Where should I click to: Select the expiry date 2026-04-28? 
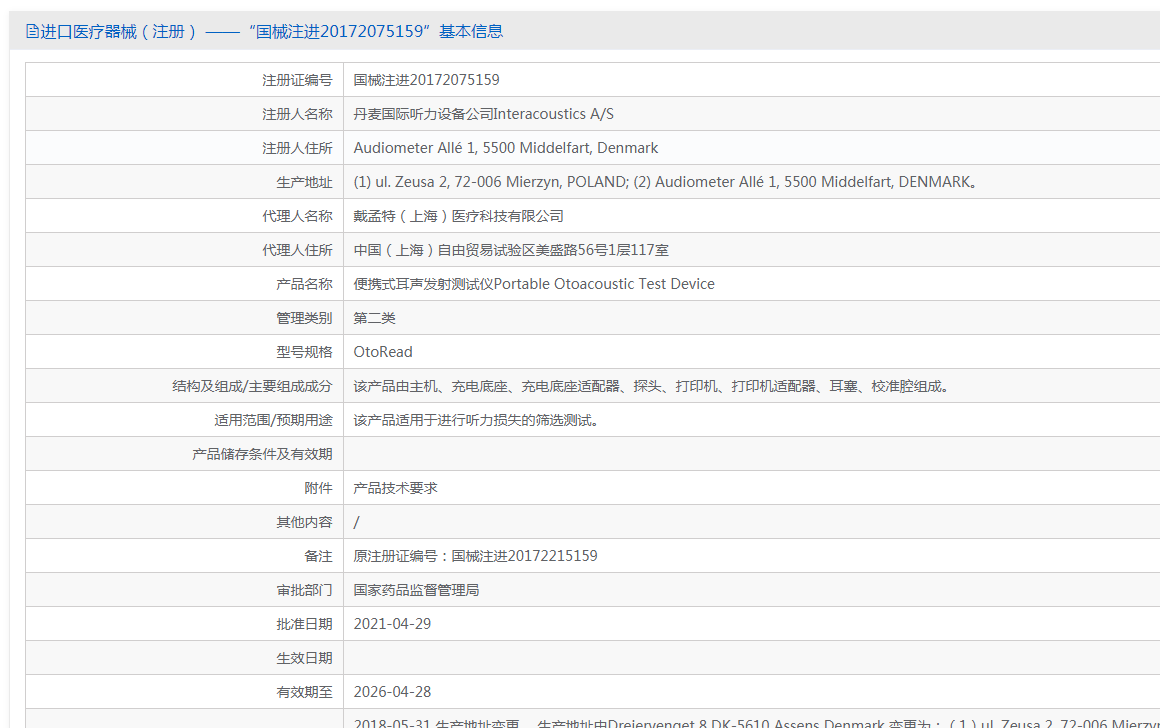coord(392,692)
